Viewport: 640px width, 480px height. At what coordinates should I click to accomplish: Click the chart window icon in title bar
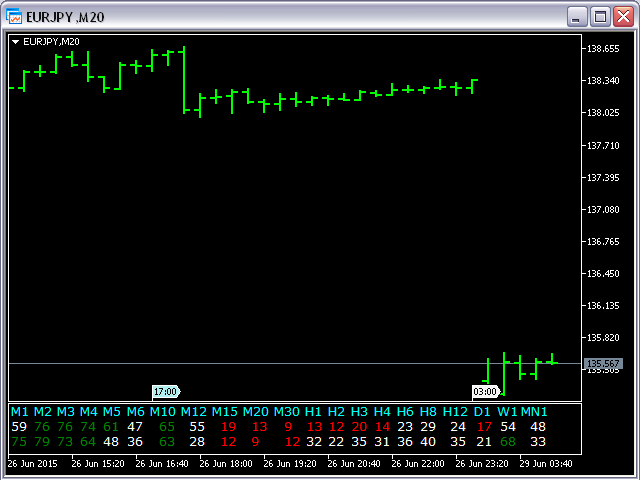14,17
